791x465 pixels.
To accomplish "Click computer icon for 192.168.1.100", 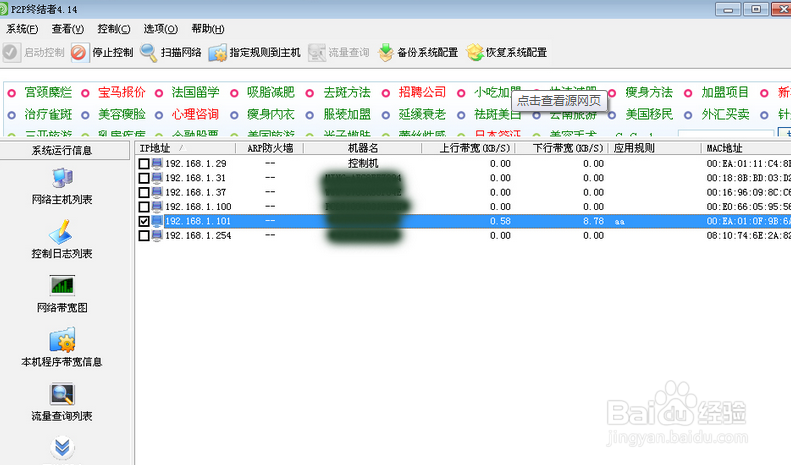I will (157, 207).
